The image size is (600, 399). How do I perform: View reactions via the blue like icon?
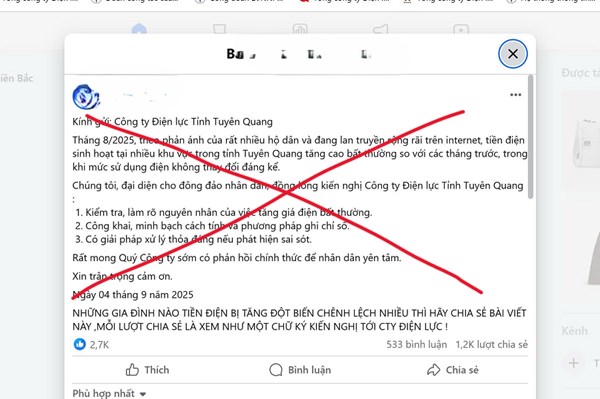pyautogui.click(x=80, y=344)
